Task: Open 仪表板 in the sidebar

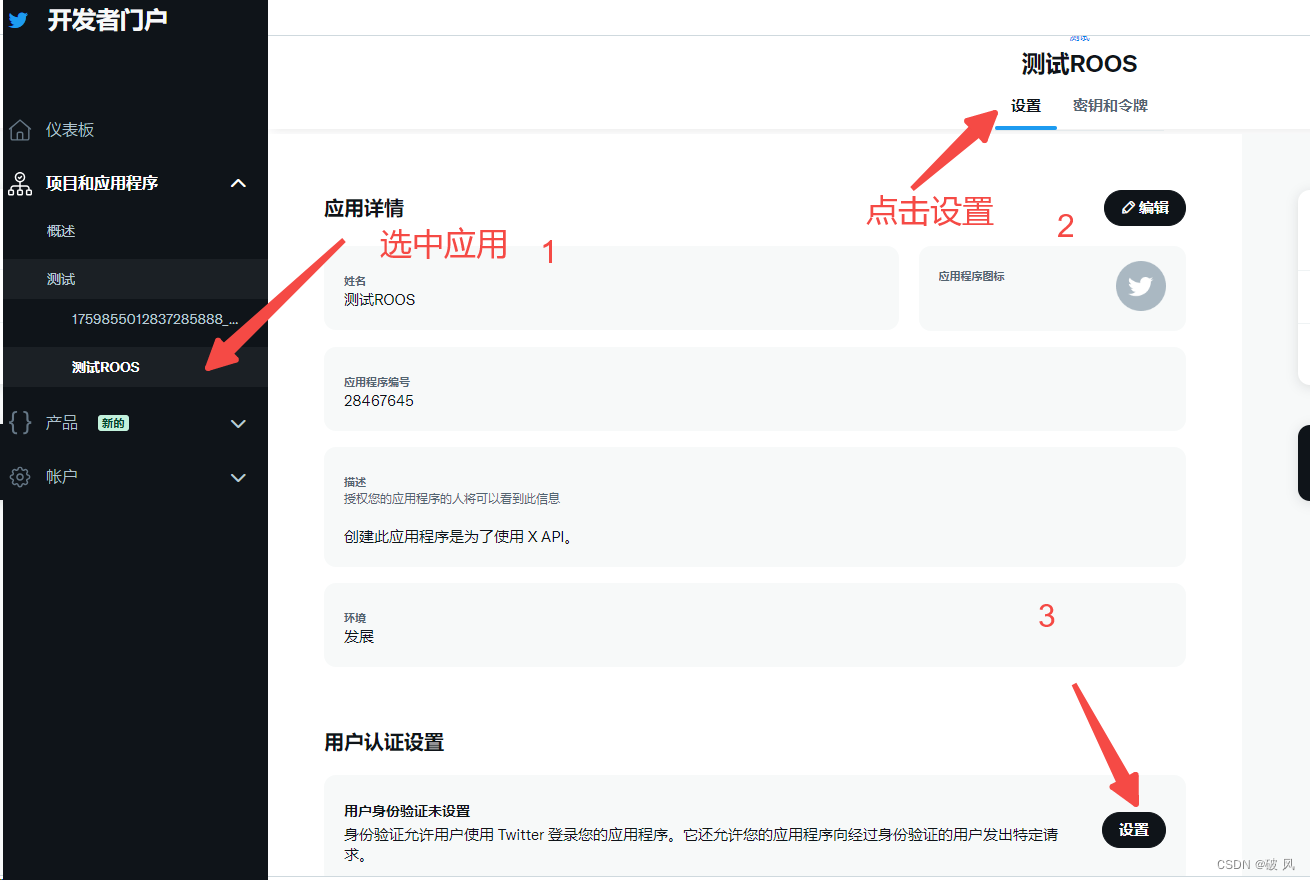Action: coord(70,130)
